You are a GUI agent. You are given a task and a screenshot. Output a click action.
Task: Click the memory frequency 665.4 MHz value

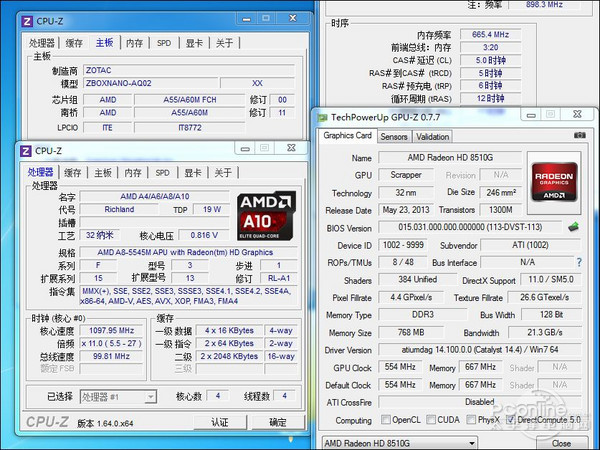491,34
